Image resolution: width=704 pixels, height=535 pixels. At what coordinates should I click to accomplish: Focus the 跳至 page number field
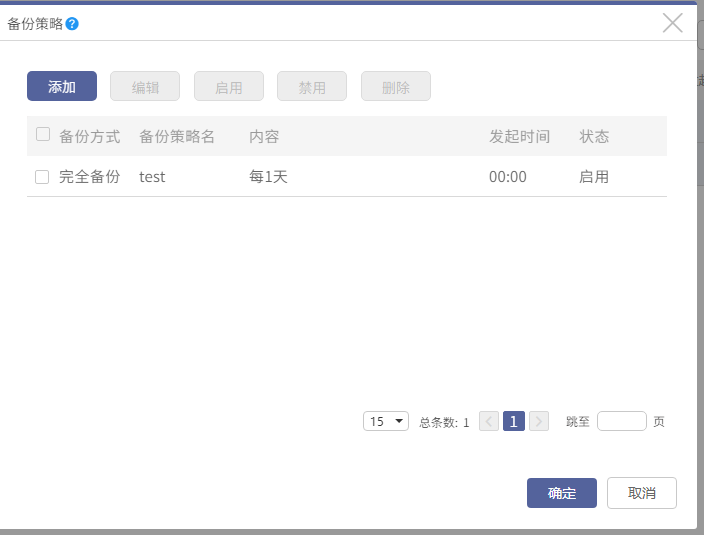click(x=622, y=421)
